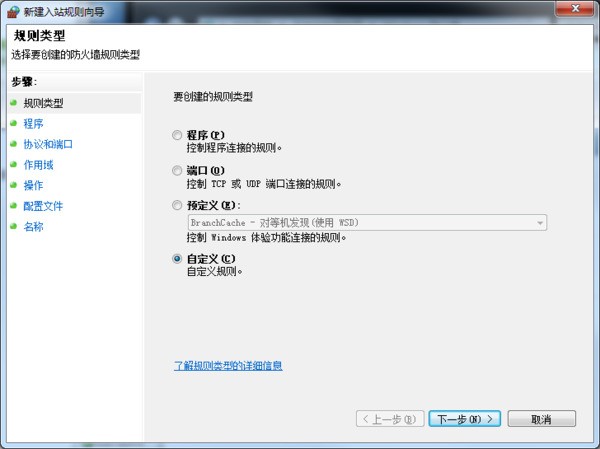Image resolution: width=600 pixels, height=449 pixels.
Task: Go to the 规则类型 step
Action: 43,103
